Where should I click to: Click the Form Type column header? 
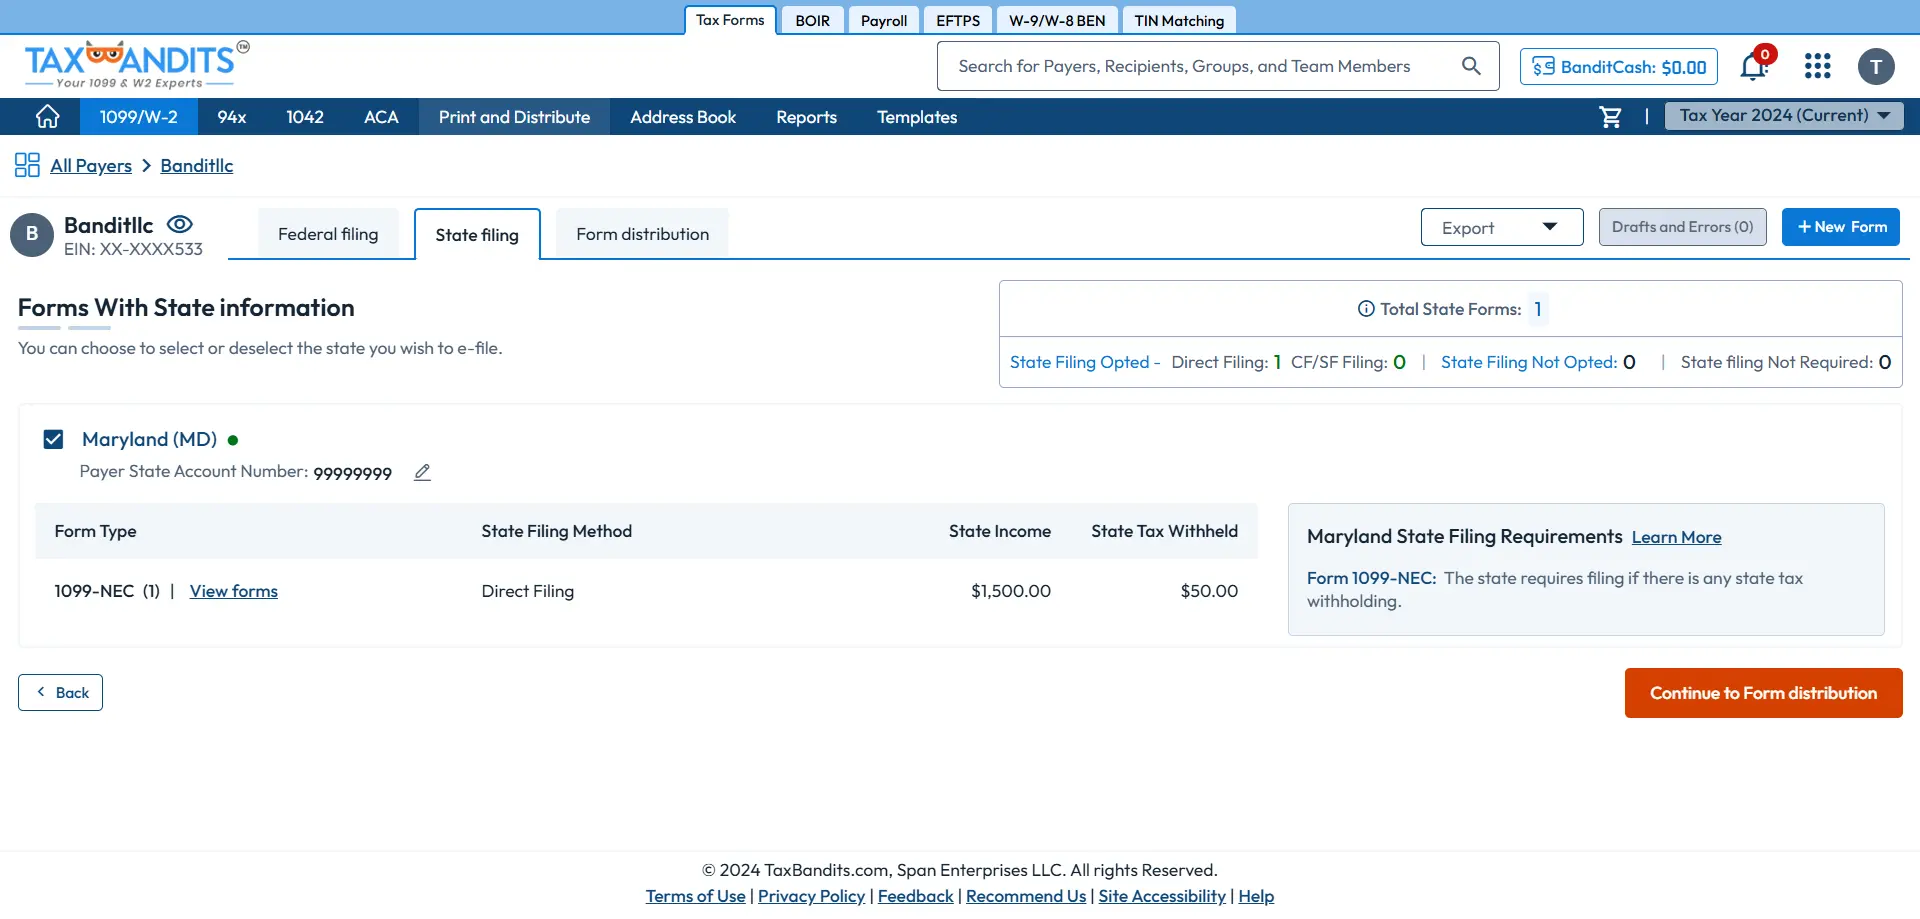pos(95,531)
